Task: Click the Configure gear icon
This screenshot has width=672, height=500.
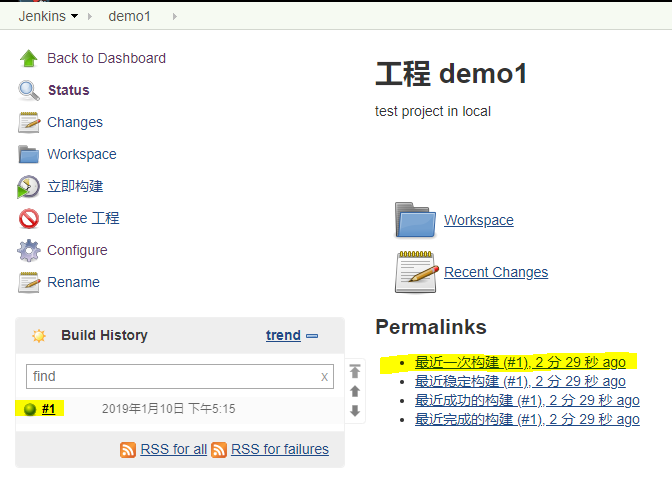Action: click(x=29, y=250)
